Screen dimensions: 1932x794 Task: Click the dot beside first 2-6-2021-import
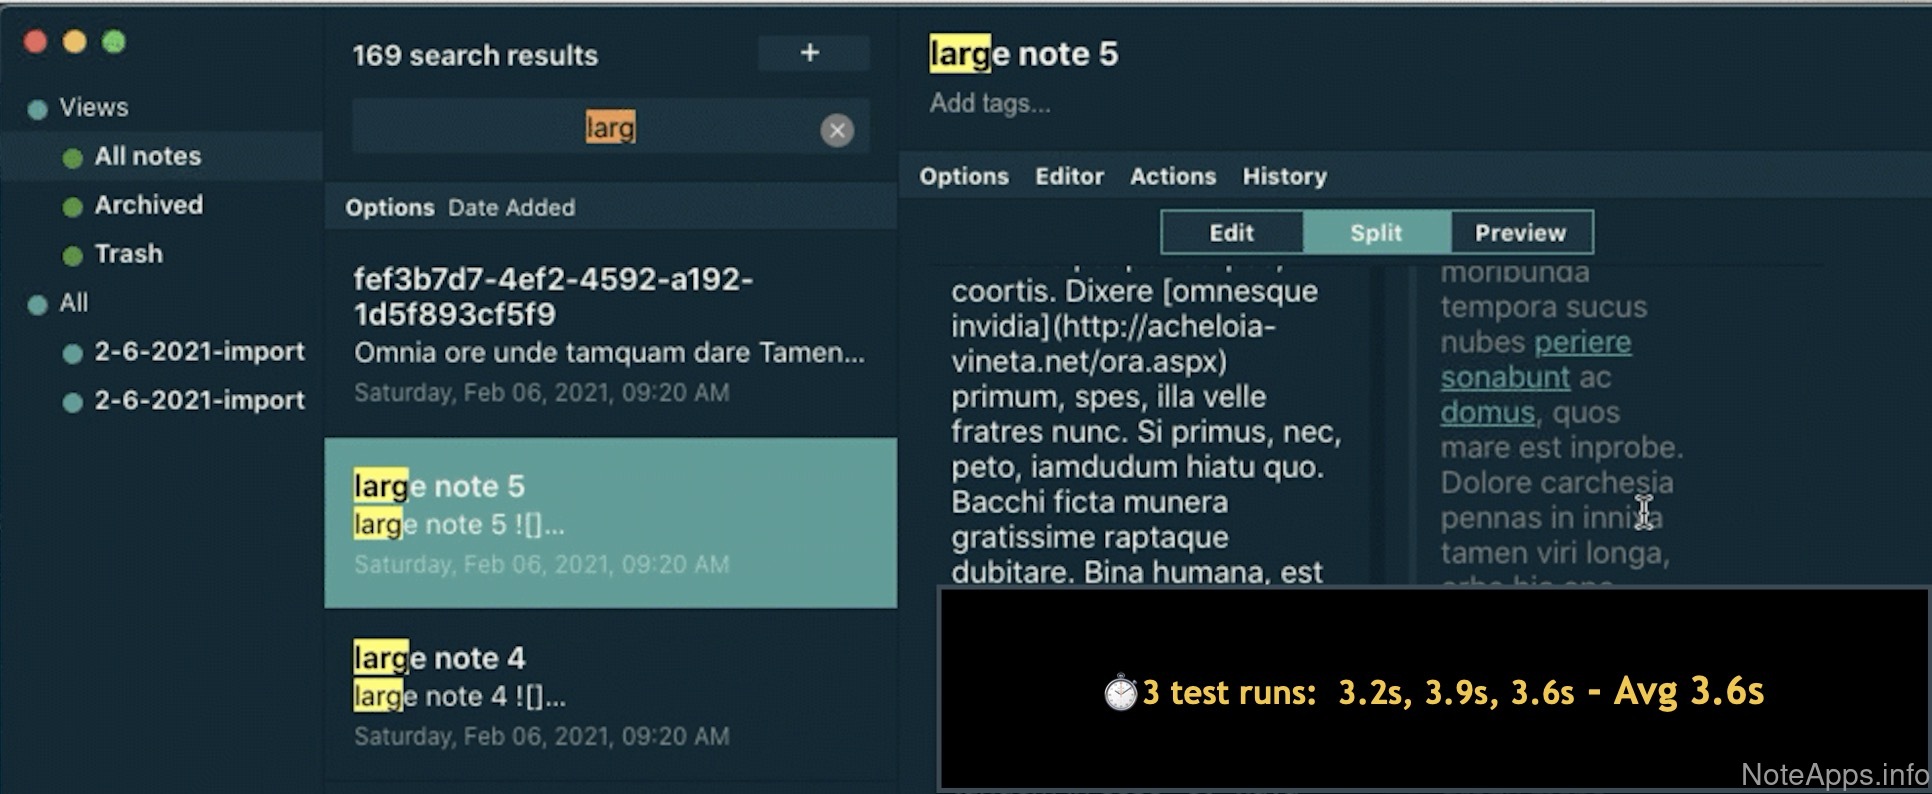point(72,353)
